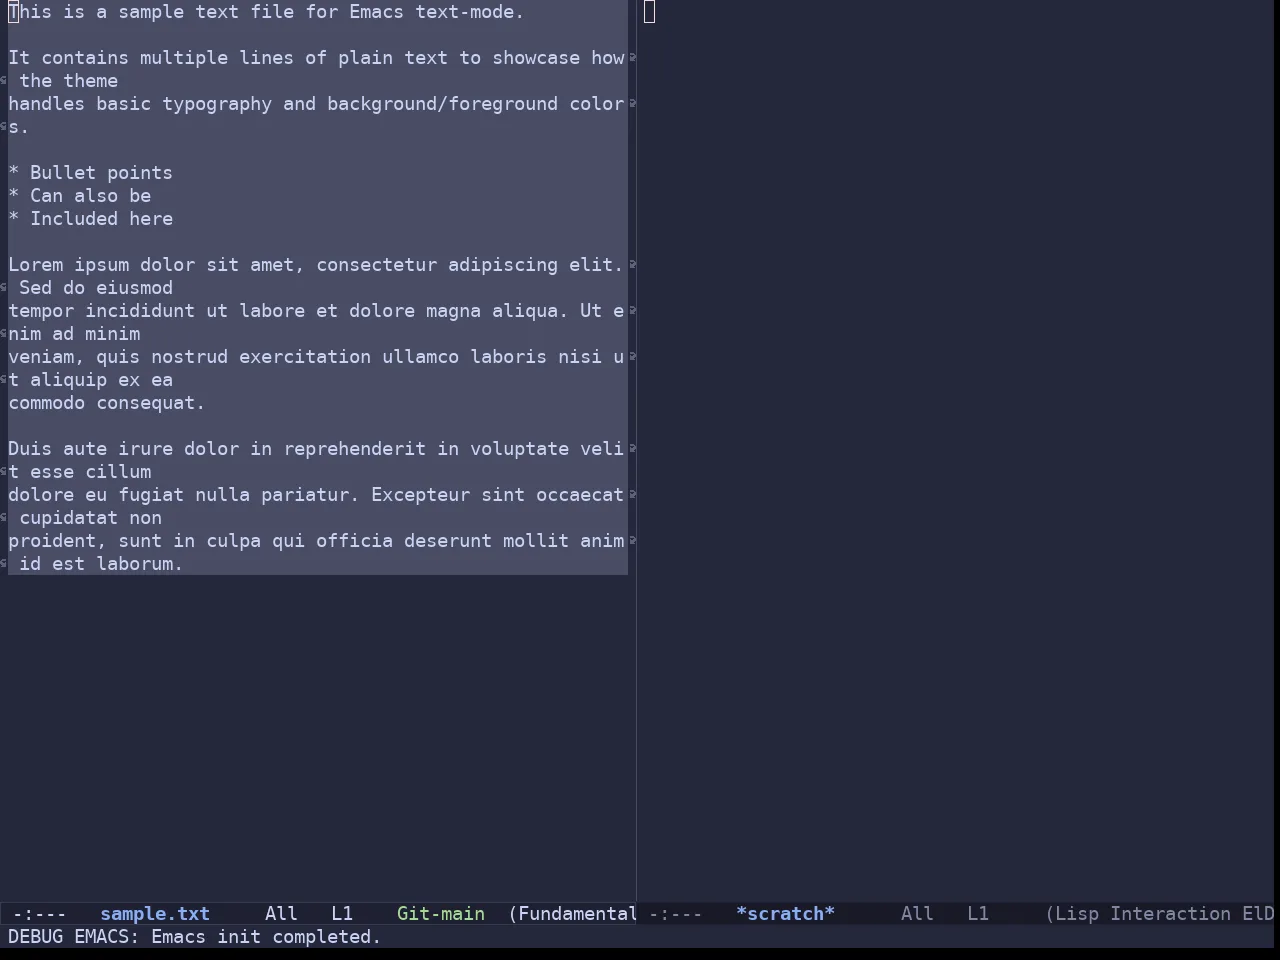The image size is (1280, 960).
Task: Click the All position indicator for *scratch*
Action: pyautogui.click(x=917, y=914)
